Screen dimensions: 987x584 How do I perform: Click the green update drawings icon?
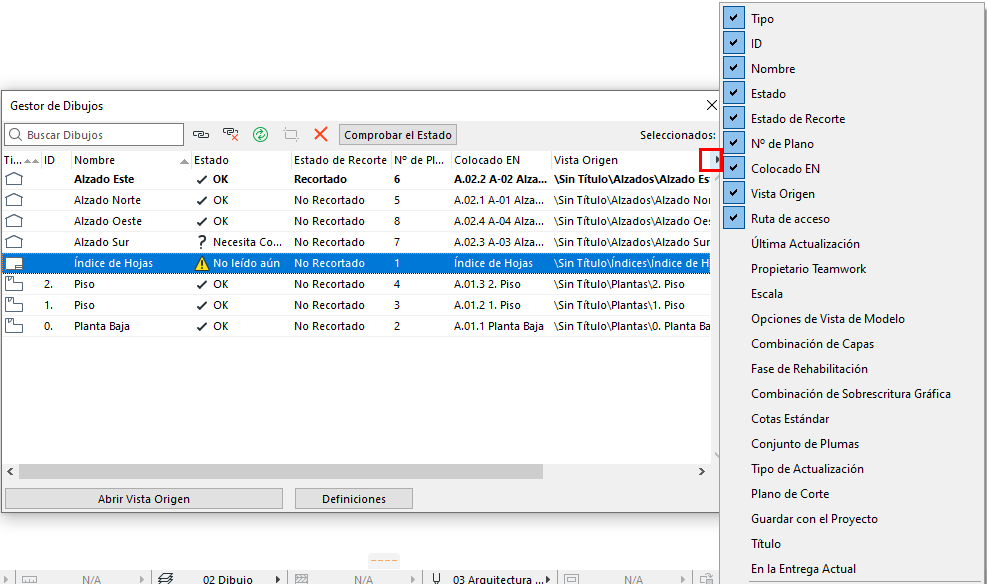261,134
